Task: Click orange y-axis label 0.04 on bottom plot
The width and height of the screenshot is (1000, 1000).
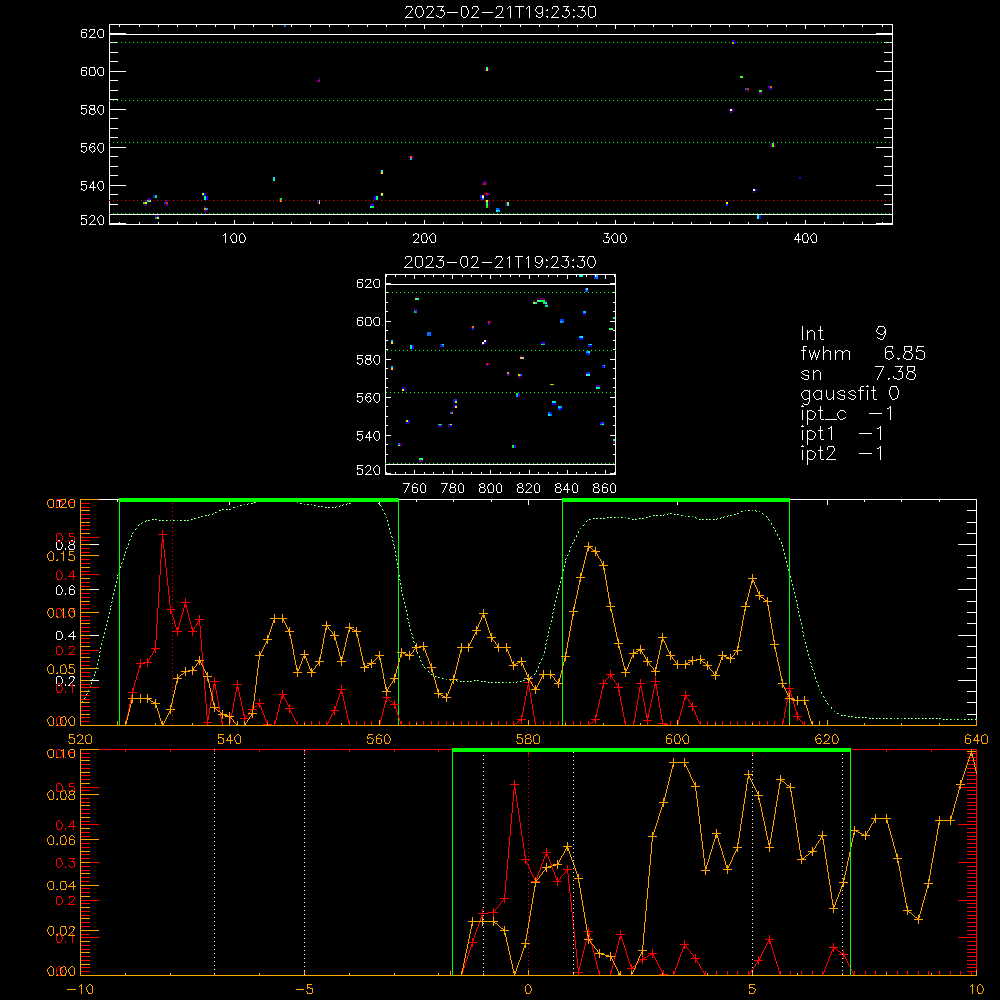Action: point(61,885)
